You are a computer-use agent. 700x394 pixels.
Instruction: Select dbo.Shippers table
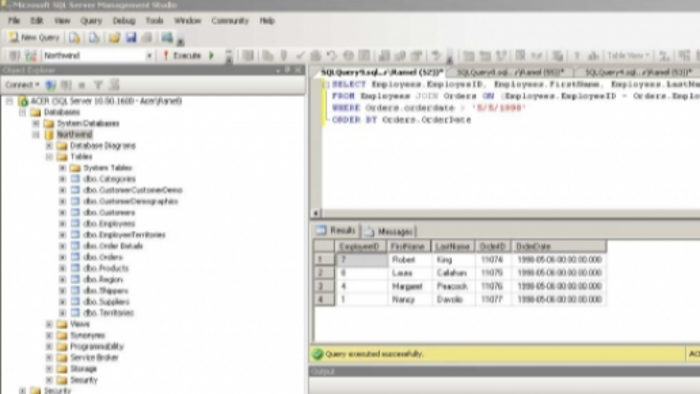pos(105,291)
